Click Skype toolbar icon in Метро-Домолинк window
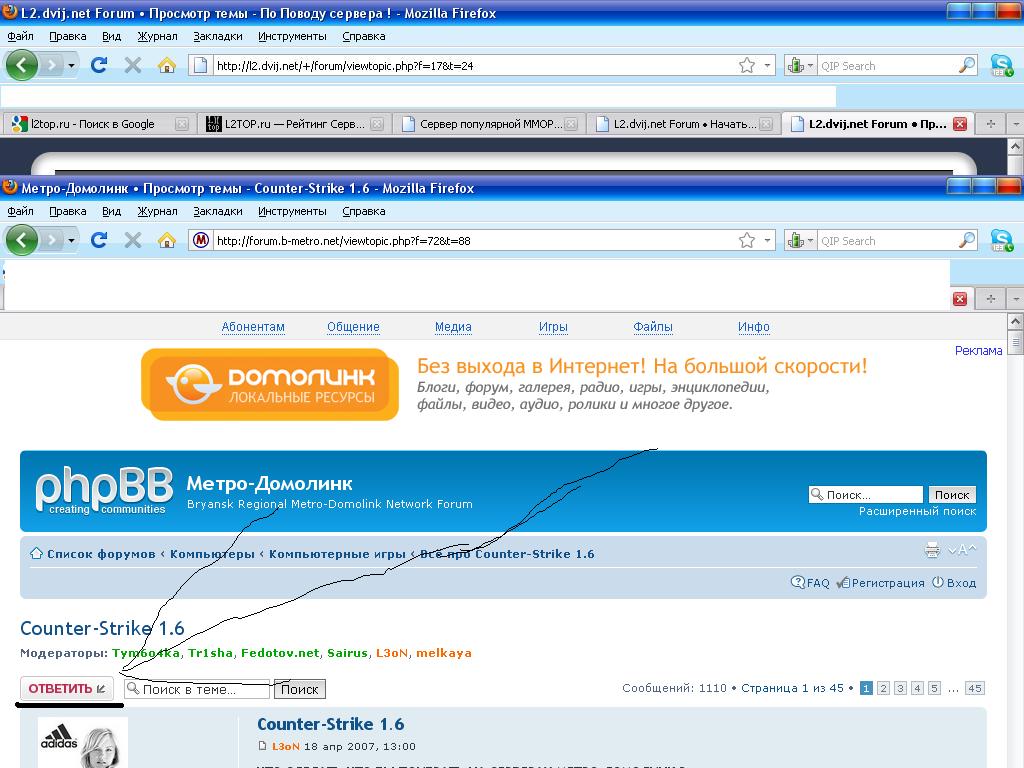 [x=1001, y=240]
